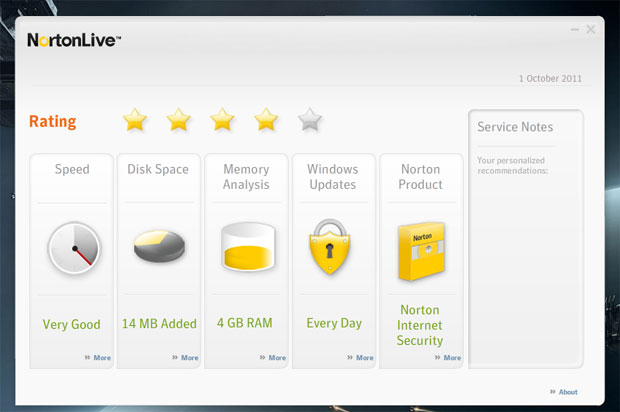
Task: Click the yellow Norton product box icon
Action: click(421, 251)
